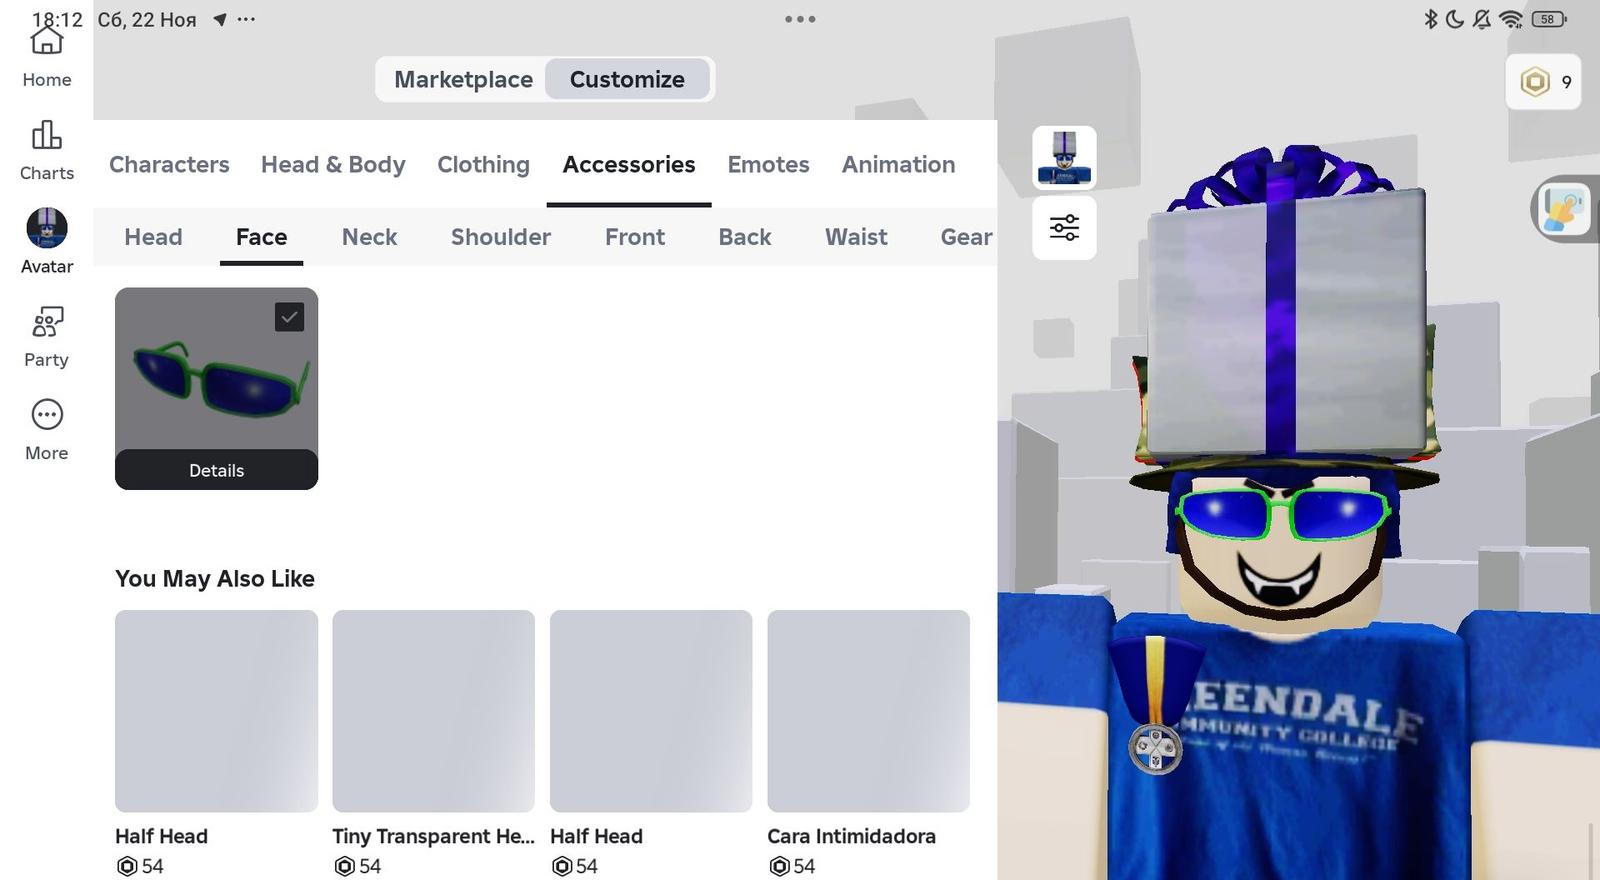Switch to the Clothing tab
Viewport: 1600px width, 880px height.
483,164
